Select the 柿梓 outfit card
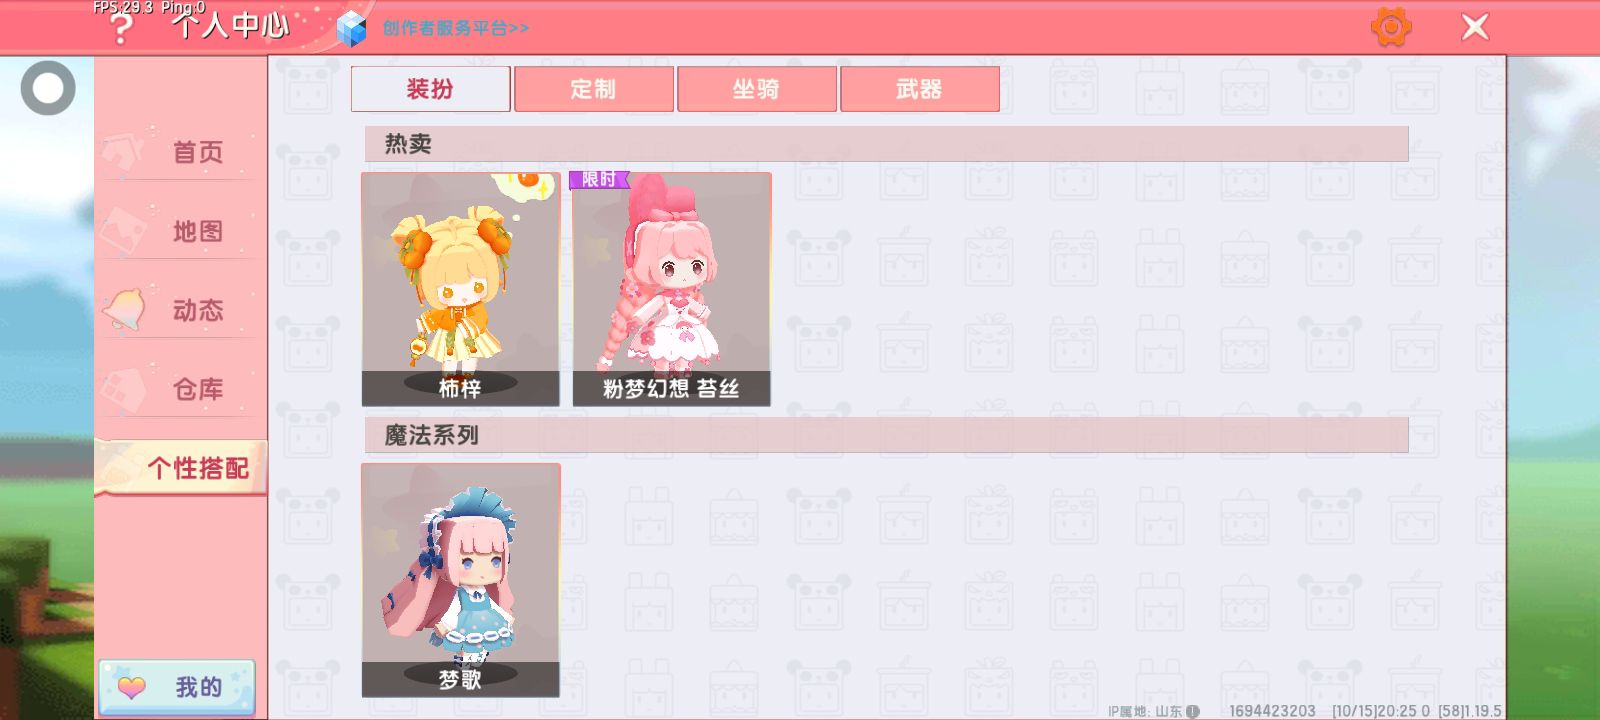 pyautogui.click(x=461, y=289)
